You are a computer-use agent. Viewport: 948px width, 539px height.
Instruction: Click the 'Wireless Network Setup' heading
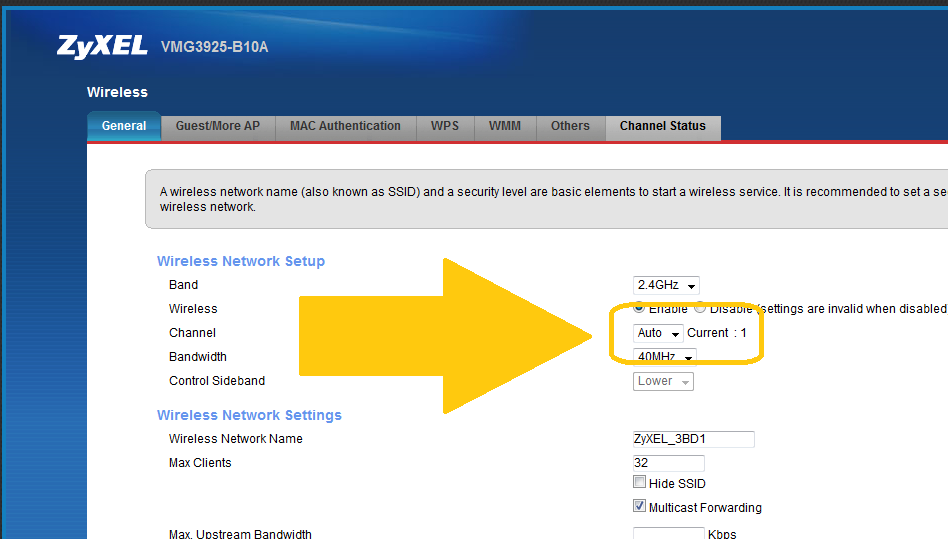click(x=241, y=261)
